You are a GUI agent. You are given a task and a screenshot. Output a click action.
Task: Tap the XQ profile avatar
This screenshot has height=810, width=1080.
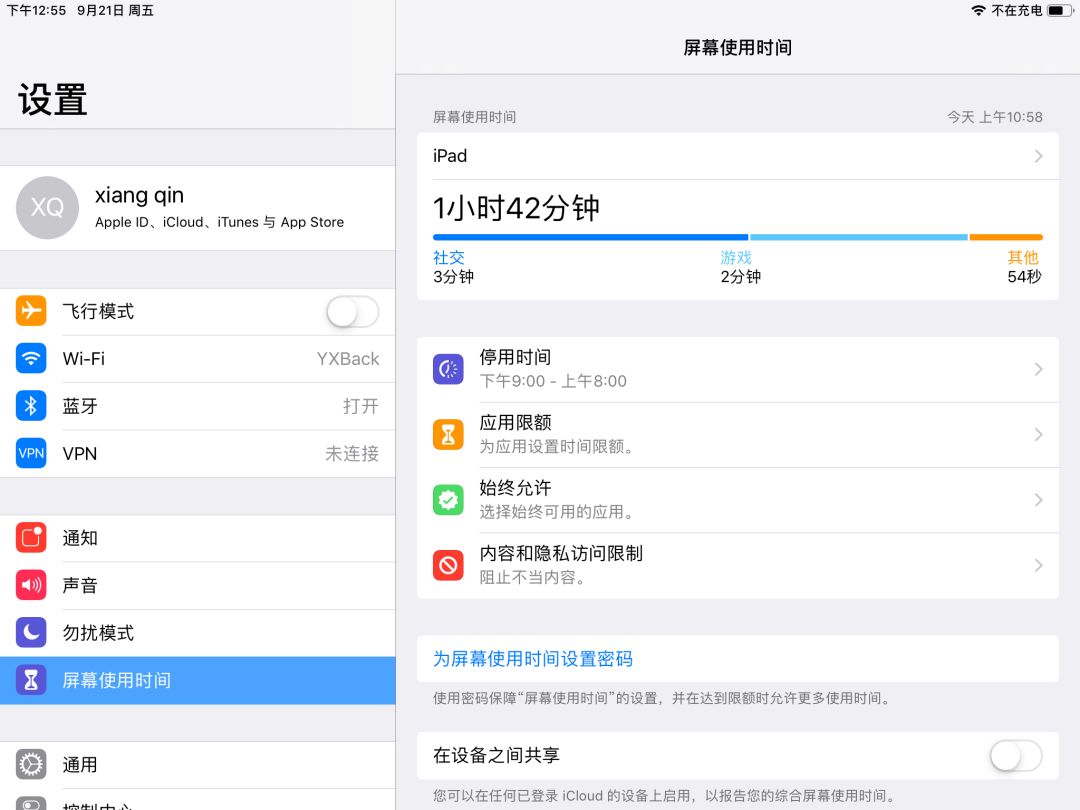[x=47, y=207]
